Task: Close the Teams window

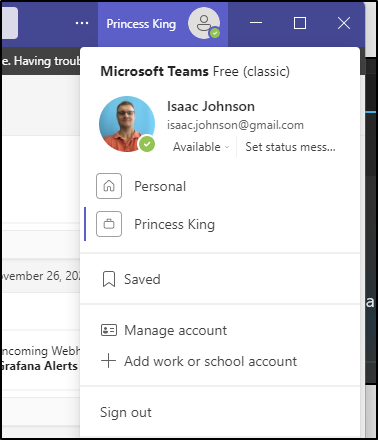Action: tap(344, 23)
